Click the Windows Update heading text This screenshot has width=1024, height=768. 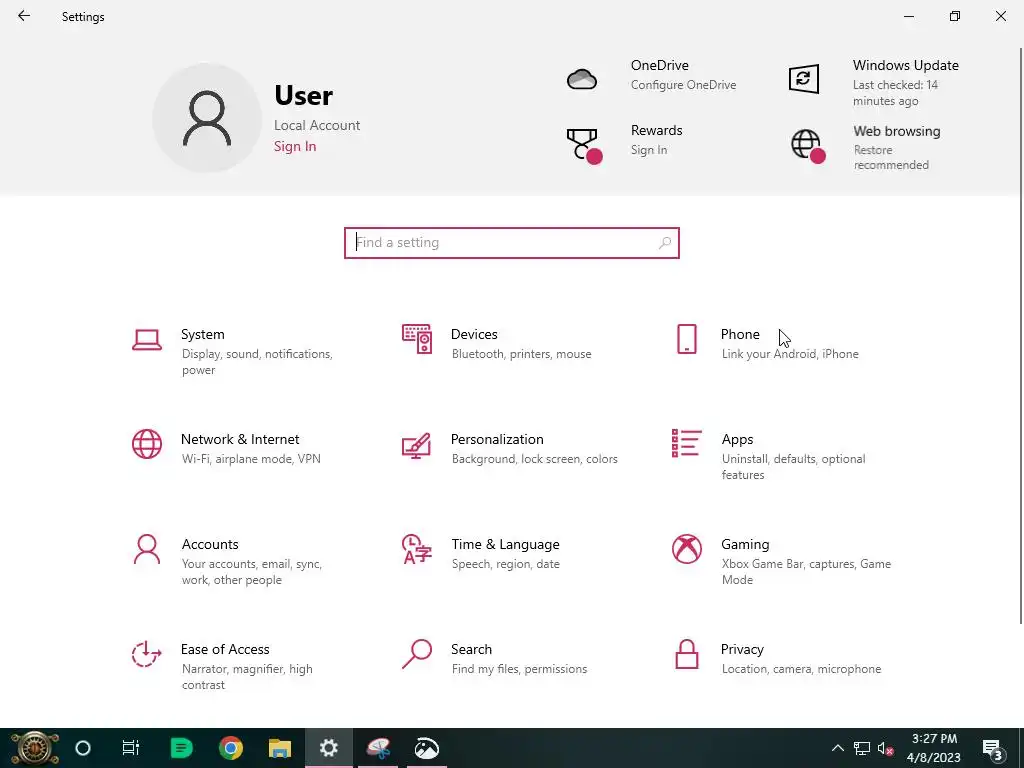pos(906,65)
